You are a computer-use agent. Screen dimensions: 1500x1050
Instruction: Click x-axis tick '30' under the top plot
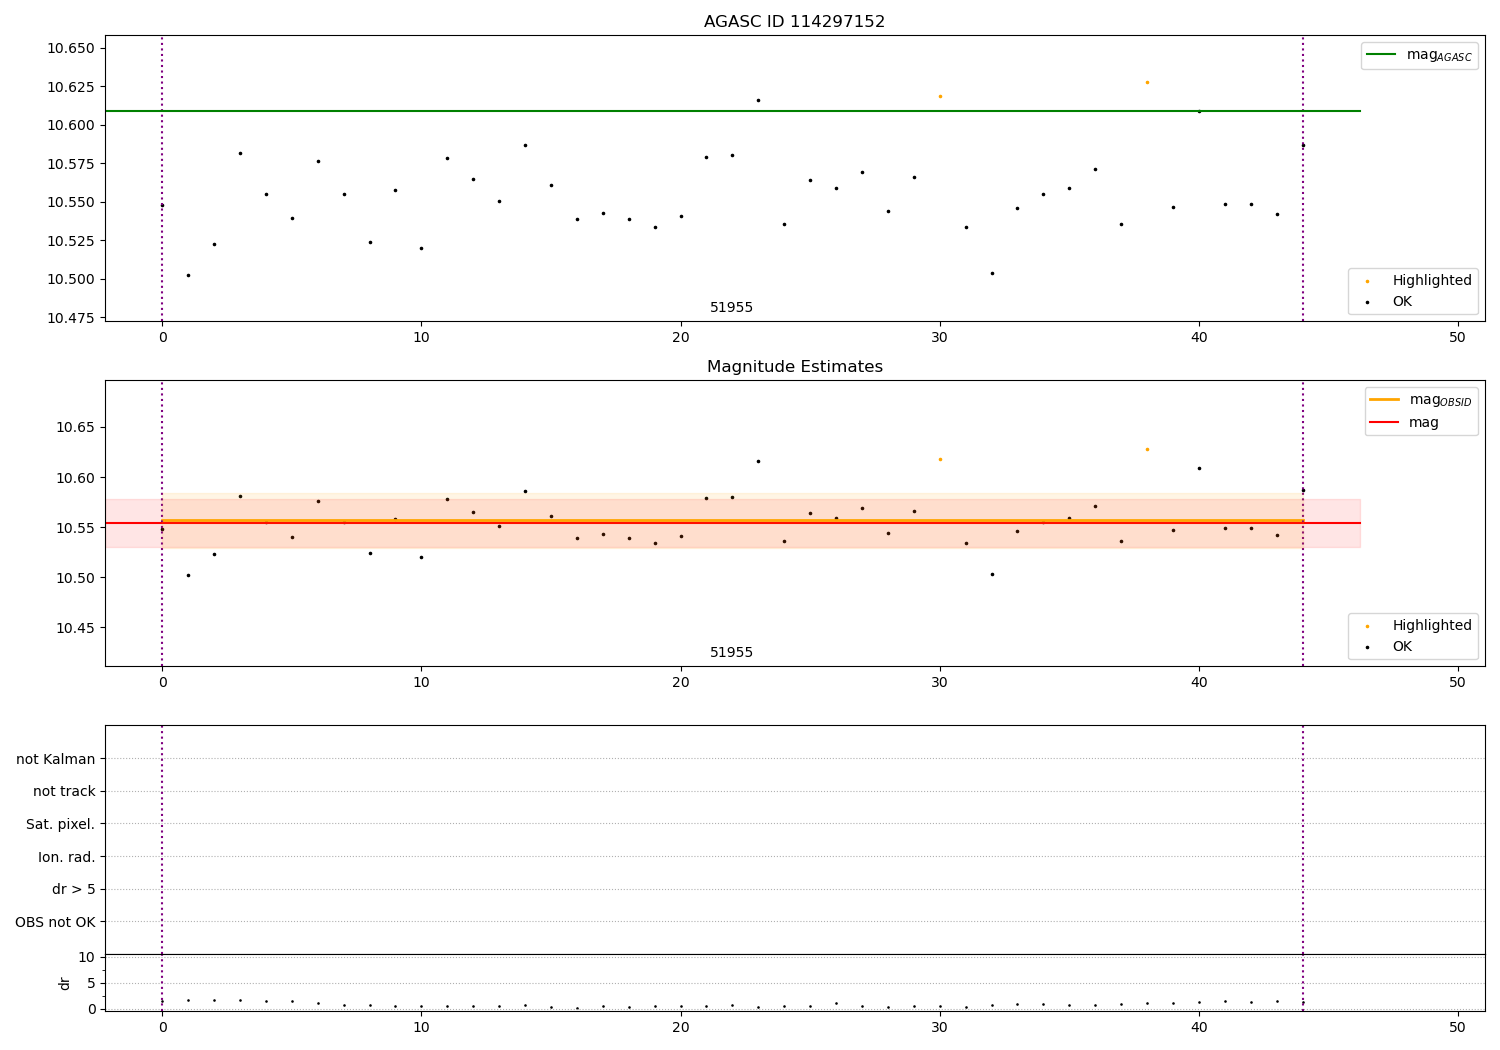940,338
